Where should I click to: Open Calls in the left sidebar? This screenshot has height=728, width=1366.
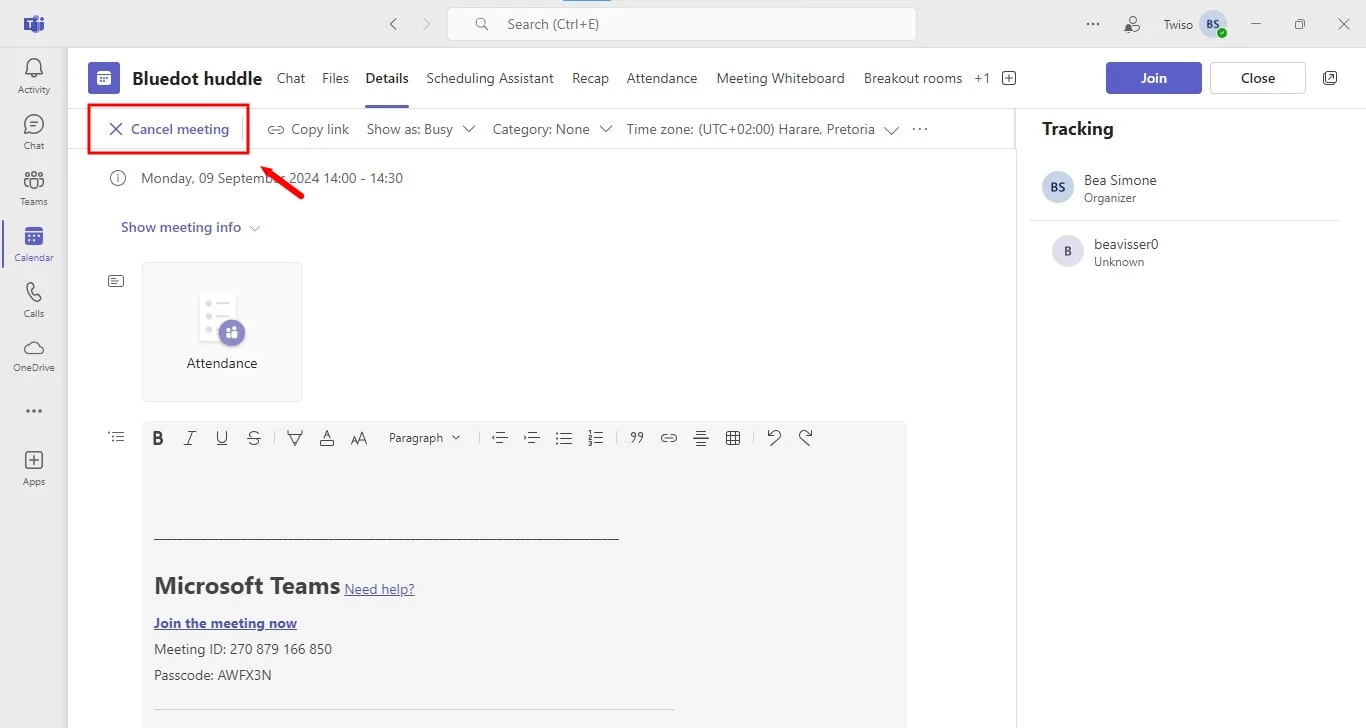(x=34, y=300)
